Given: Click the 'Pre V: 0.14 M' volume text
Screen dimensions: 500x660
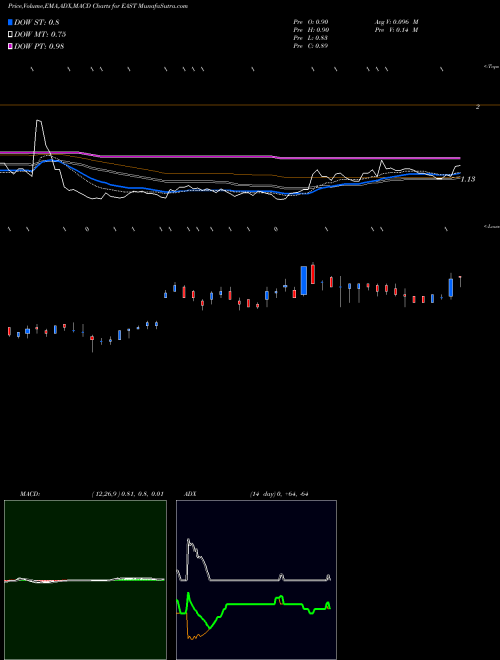Looking at the screenshot, I should 396,30.
